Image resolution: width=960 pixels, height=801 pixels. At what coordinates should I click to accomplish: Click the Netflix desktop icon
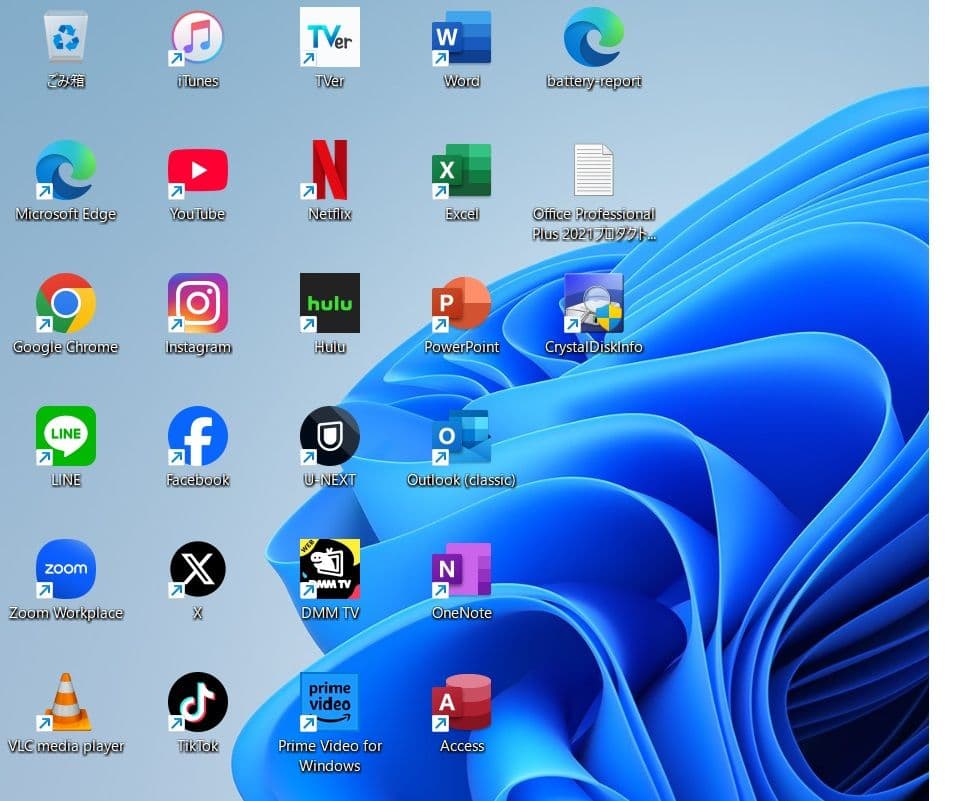329,170
